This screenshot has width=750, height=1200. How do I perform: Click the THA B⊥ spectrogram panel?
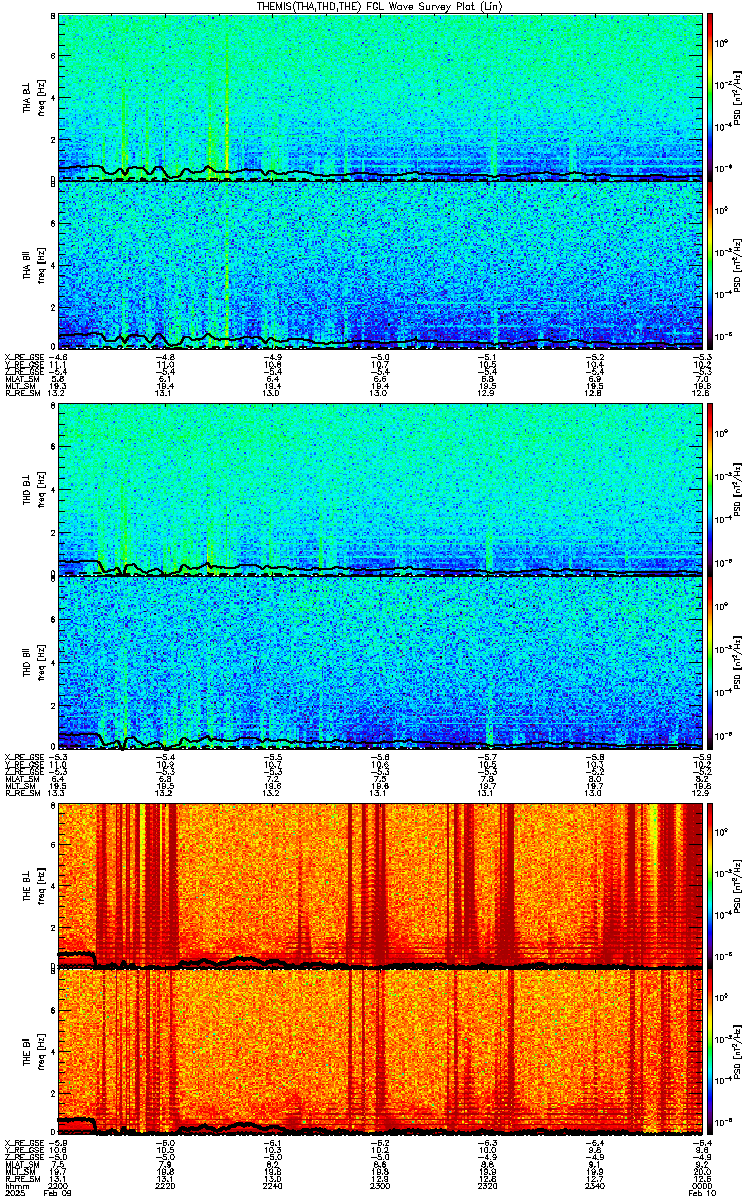(x=380, y=97)
